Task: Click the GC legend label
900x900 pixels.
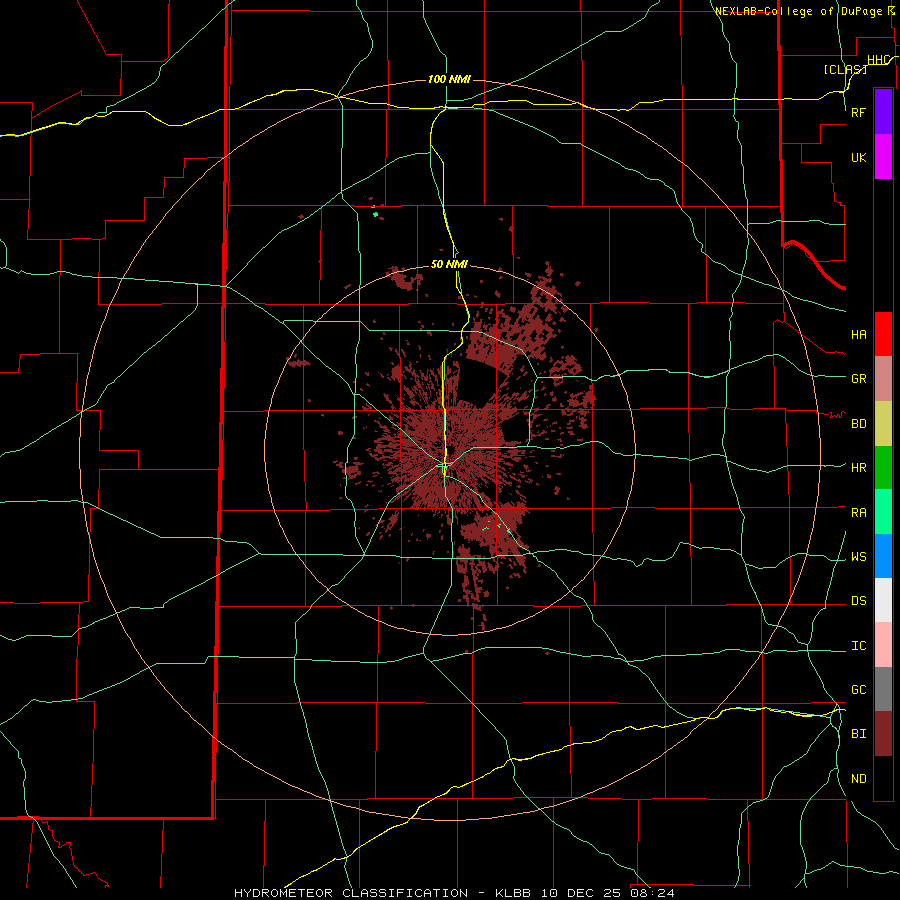Action: coord(858,690)
